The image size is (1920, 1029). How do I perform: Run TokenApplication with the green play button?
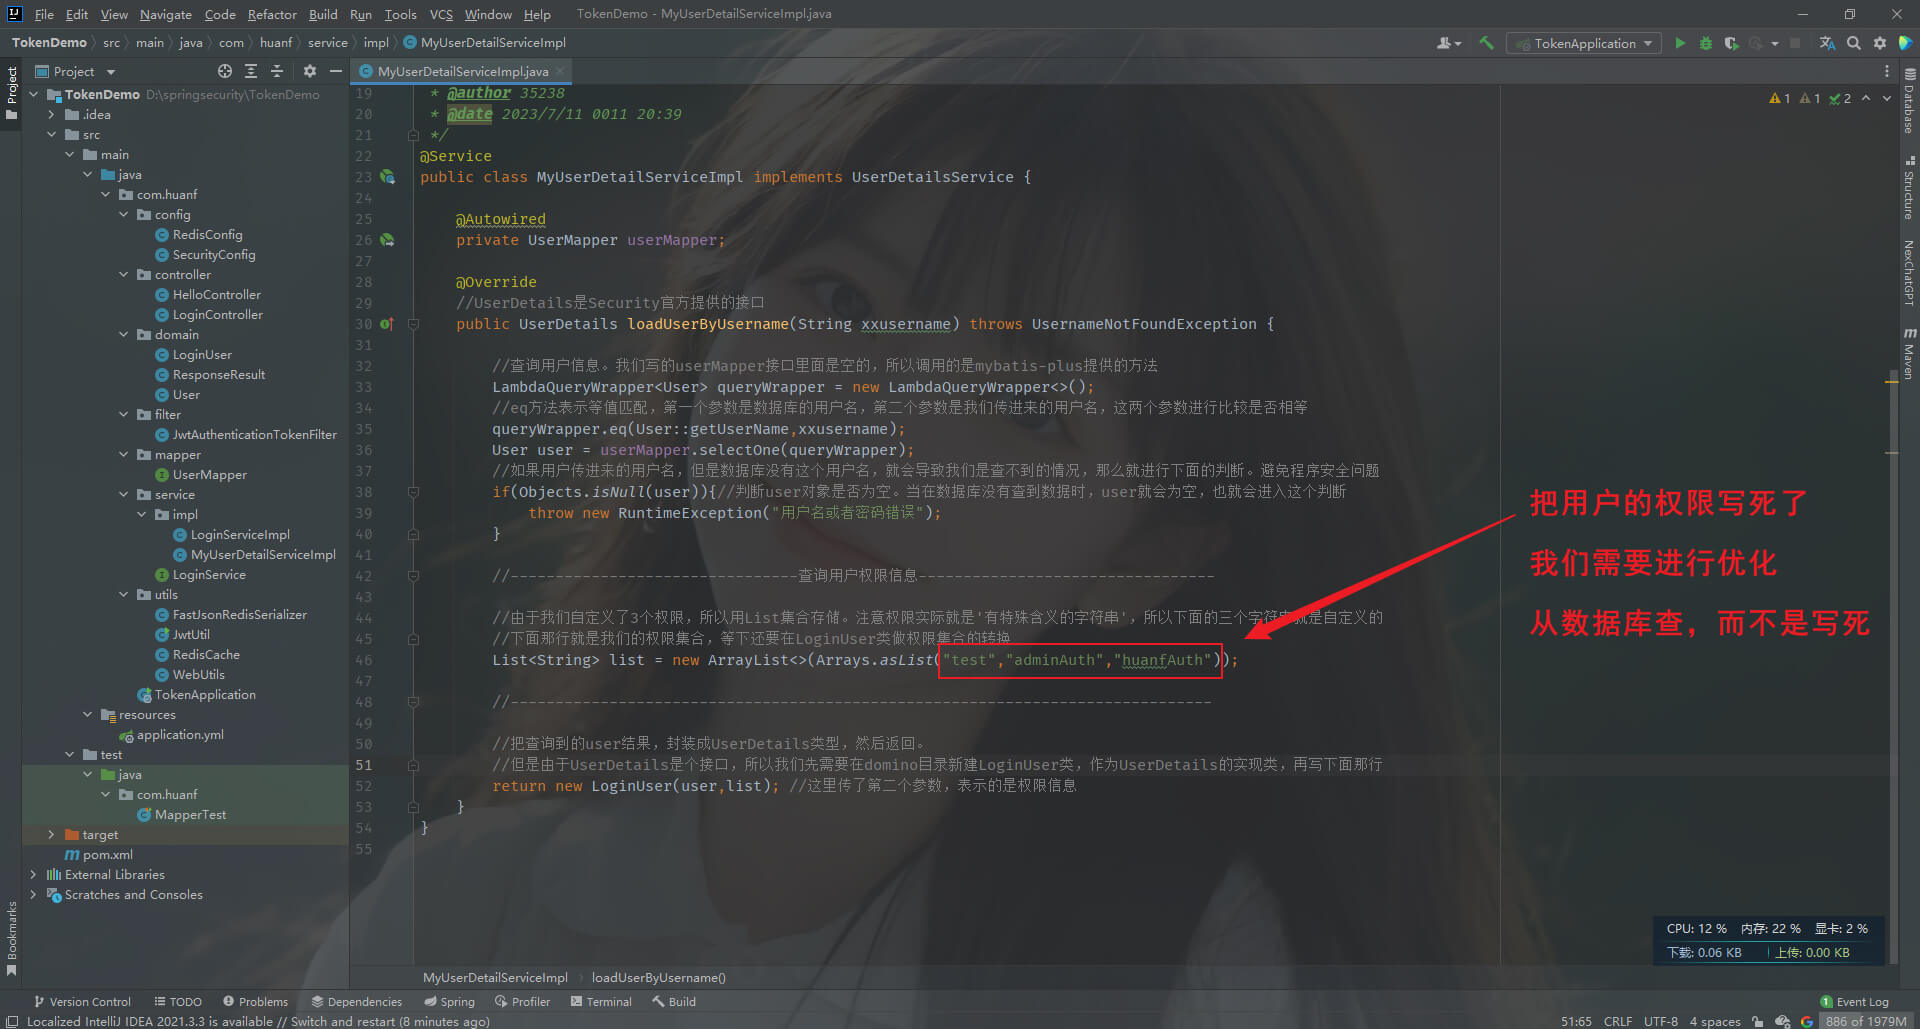[x=1680, y=43]
